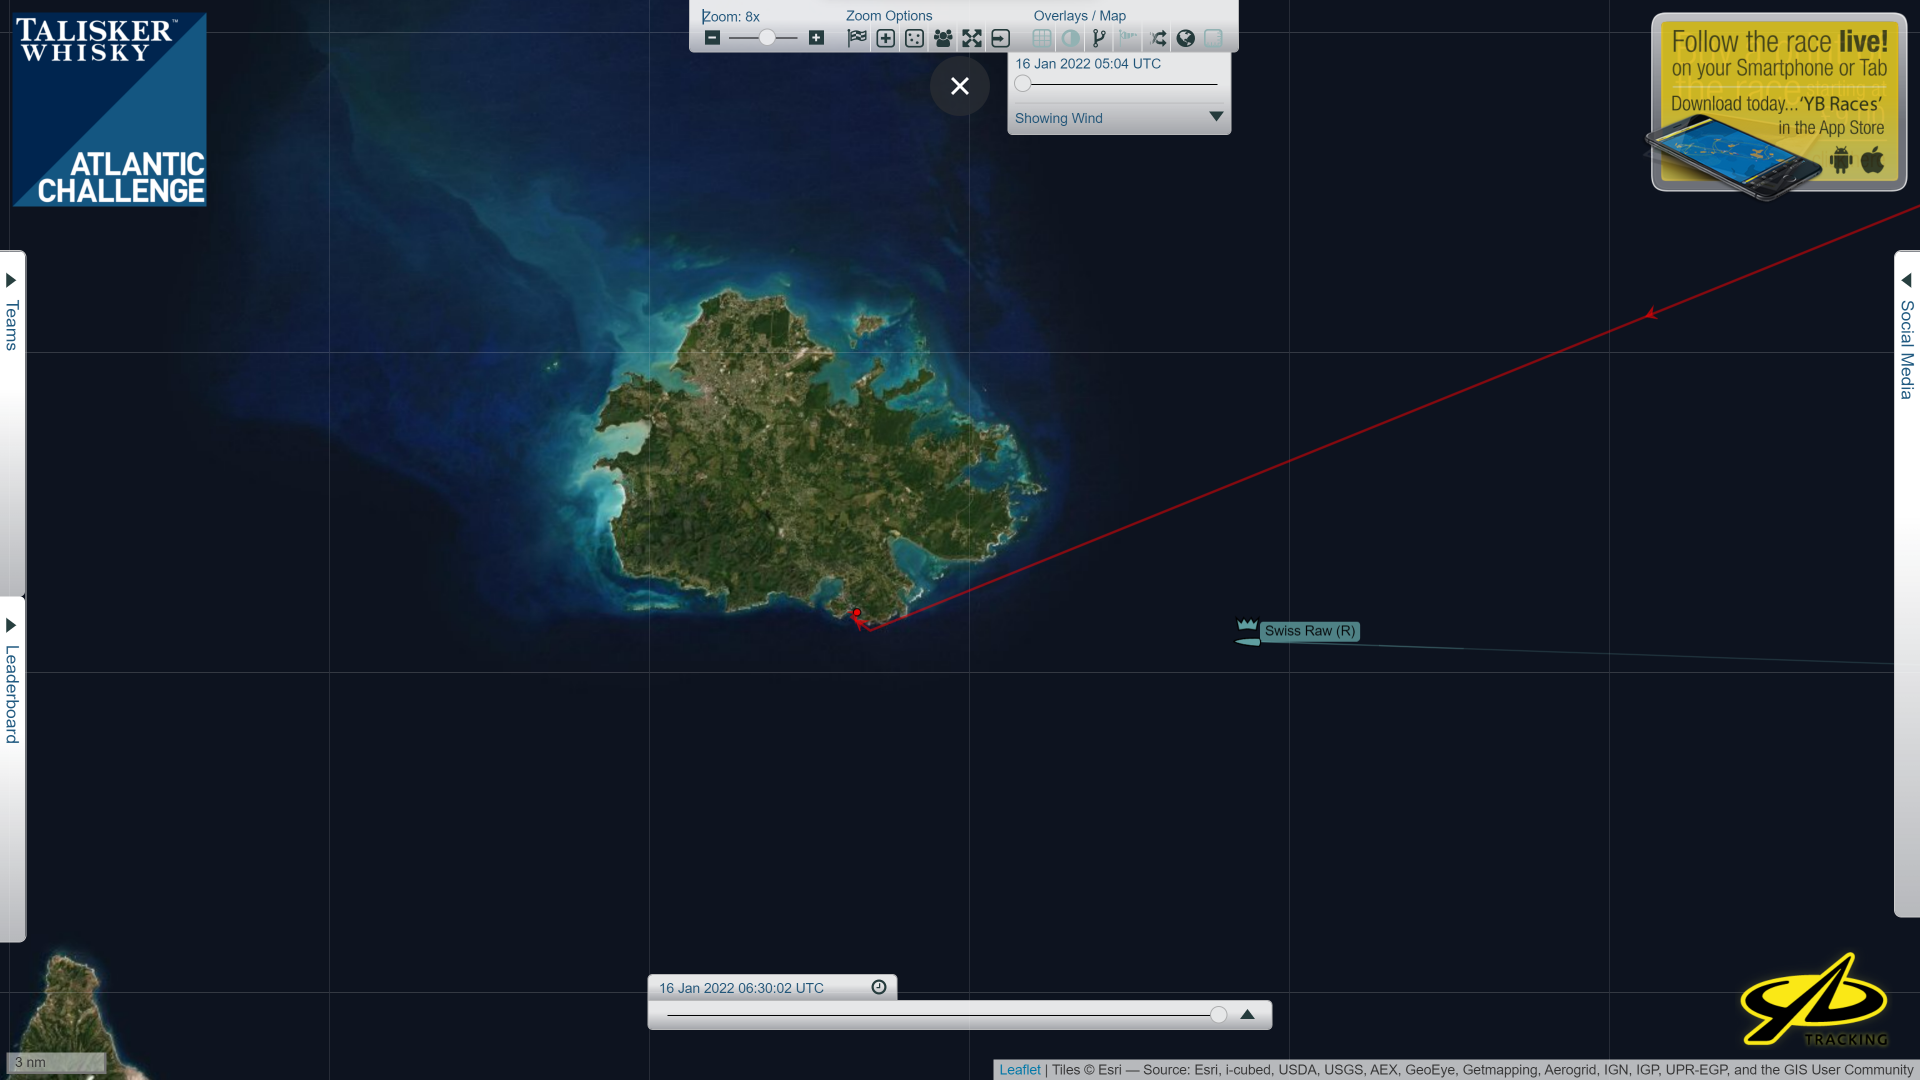1920x1080 pixels.
Task: Click the globe map type icon
Action: [x=1185, y=38]
